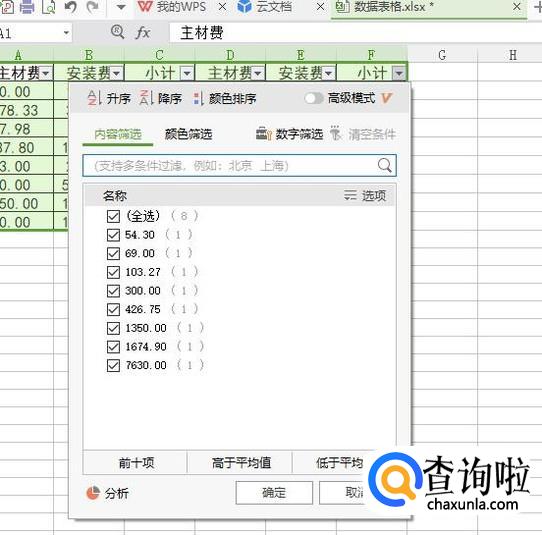Open the 分析 pie chart analysis

pyautogui.click(x=108, y=493)
